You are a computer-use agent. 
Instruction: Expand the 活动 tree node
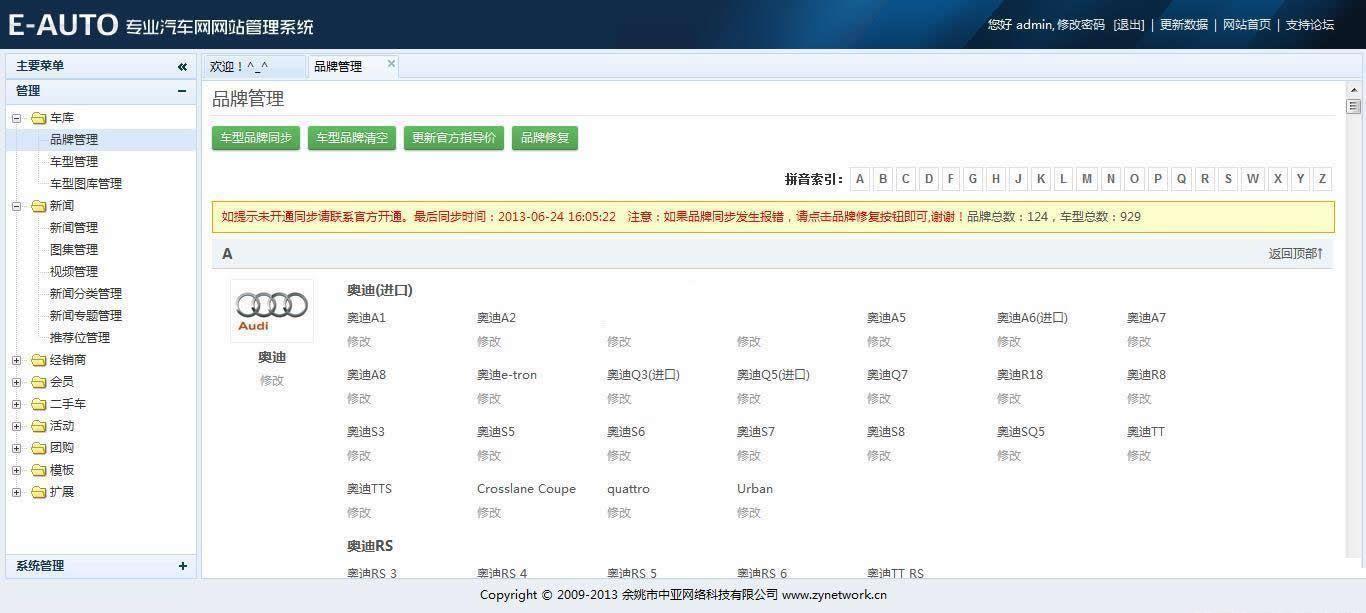(x=16, y=426)
